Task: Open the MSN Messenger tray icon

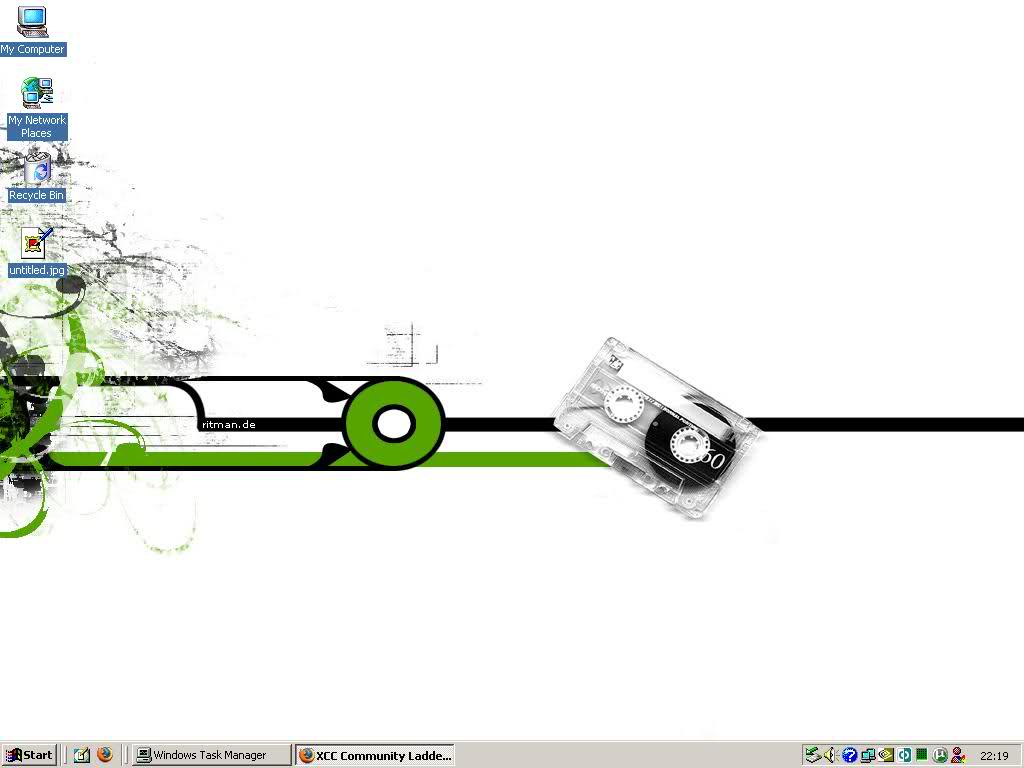Action: click(x=958, y=755)
